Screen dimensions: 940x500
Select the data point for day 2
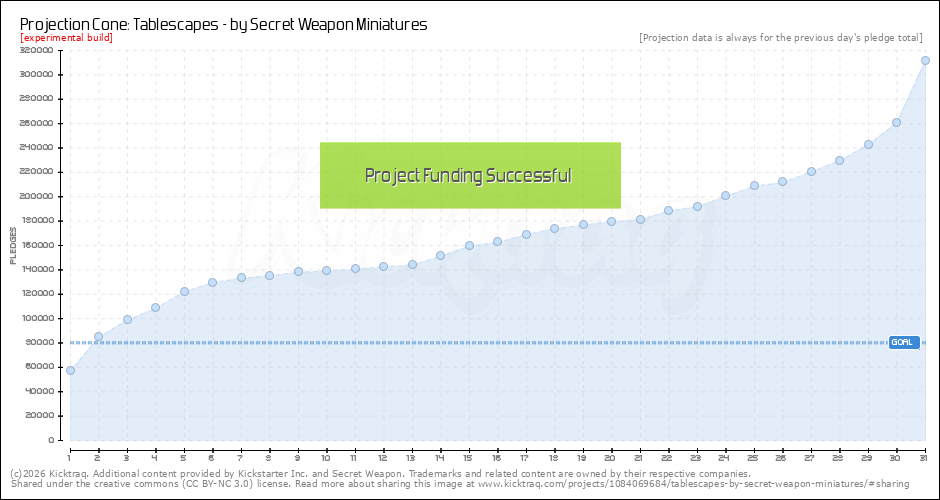pyautogui.click(x=98, y=336)
